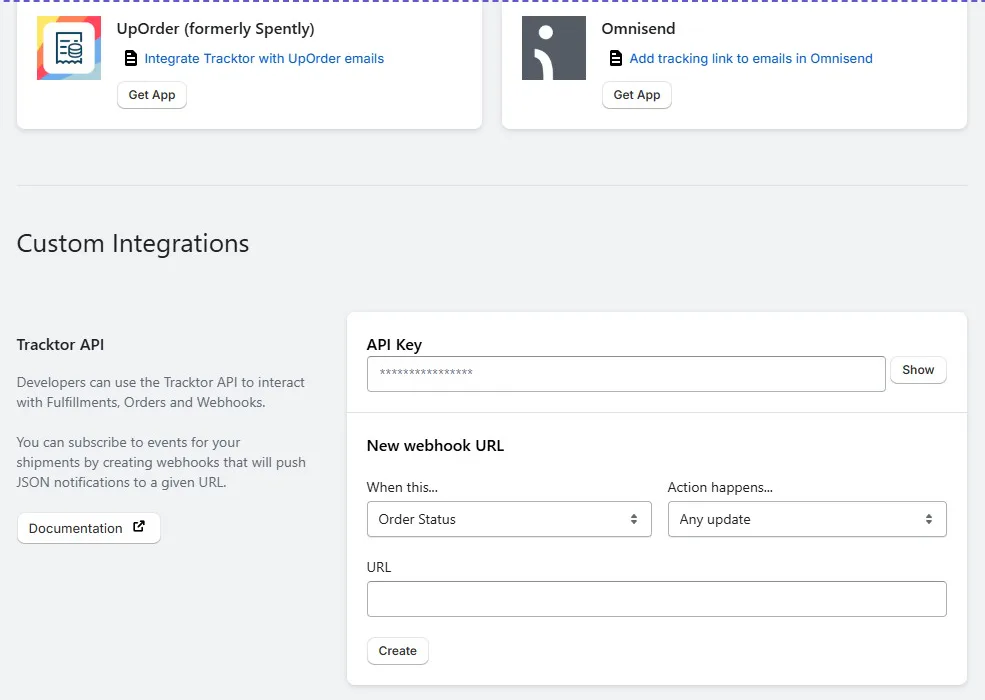Image resolution: width=985 pixels, height=700 pixels.
Task: Show the hidden API Key
Action: click(918, 369)
